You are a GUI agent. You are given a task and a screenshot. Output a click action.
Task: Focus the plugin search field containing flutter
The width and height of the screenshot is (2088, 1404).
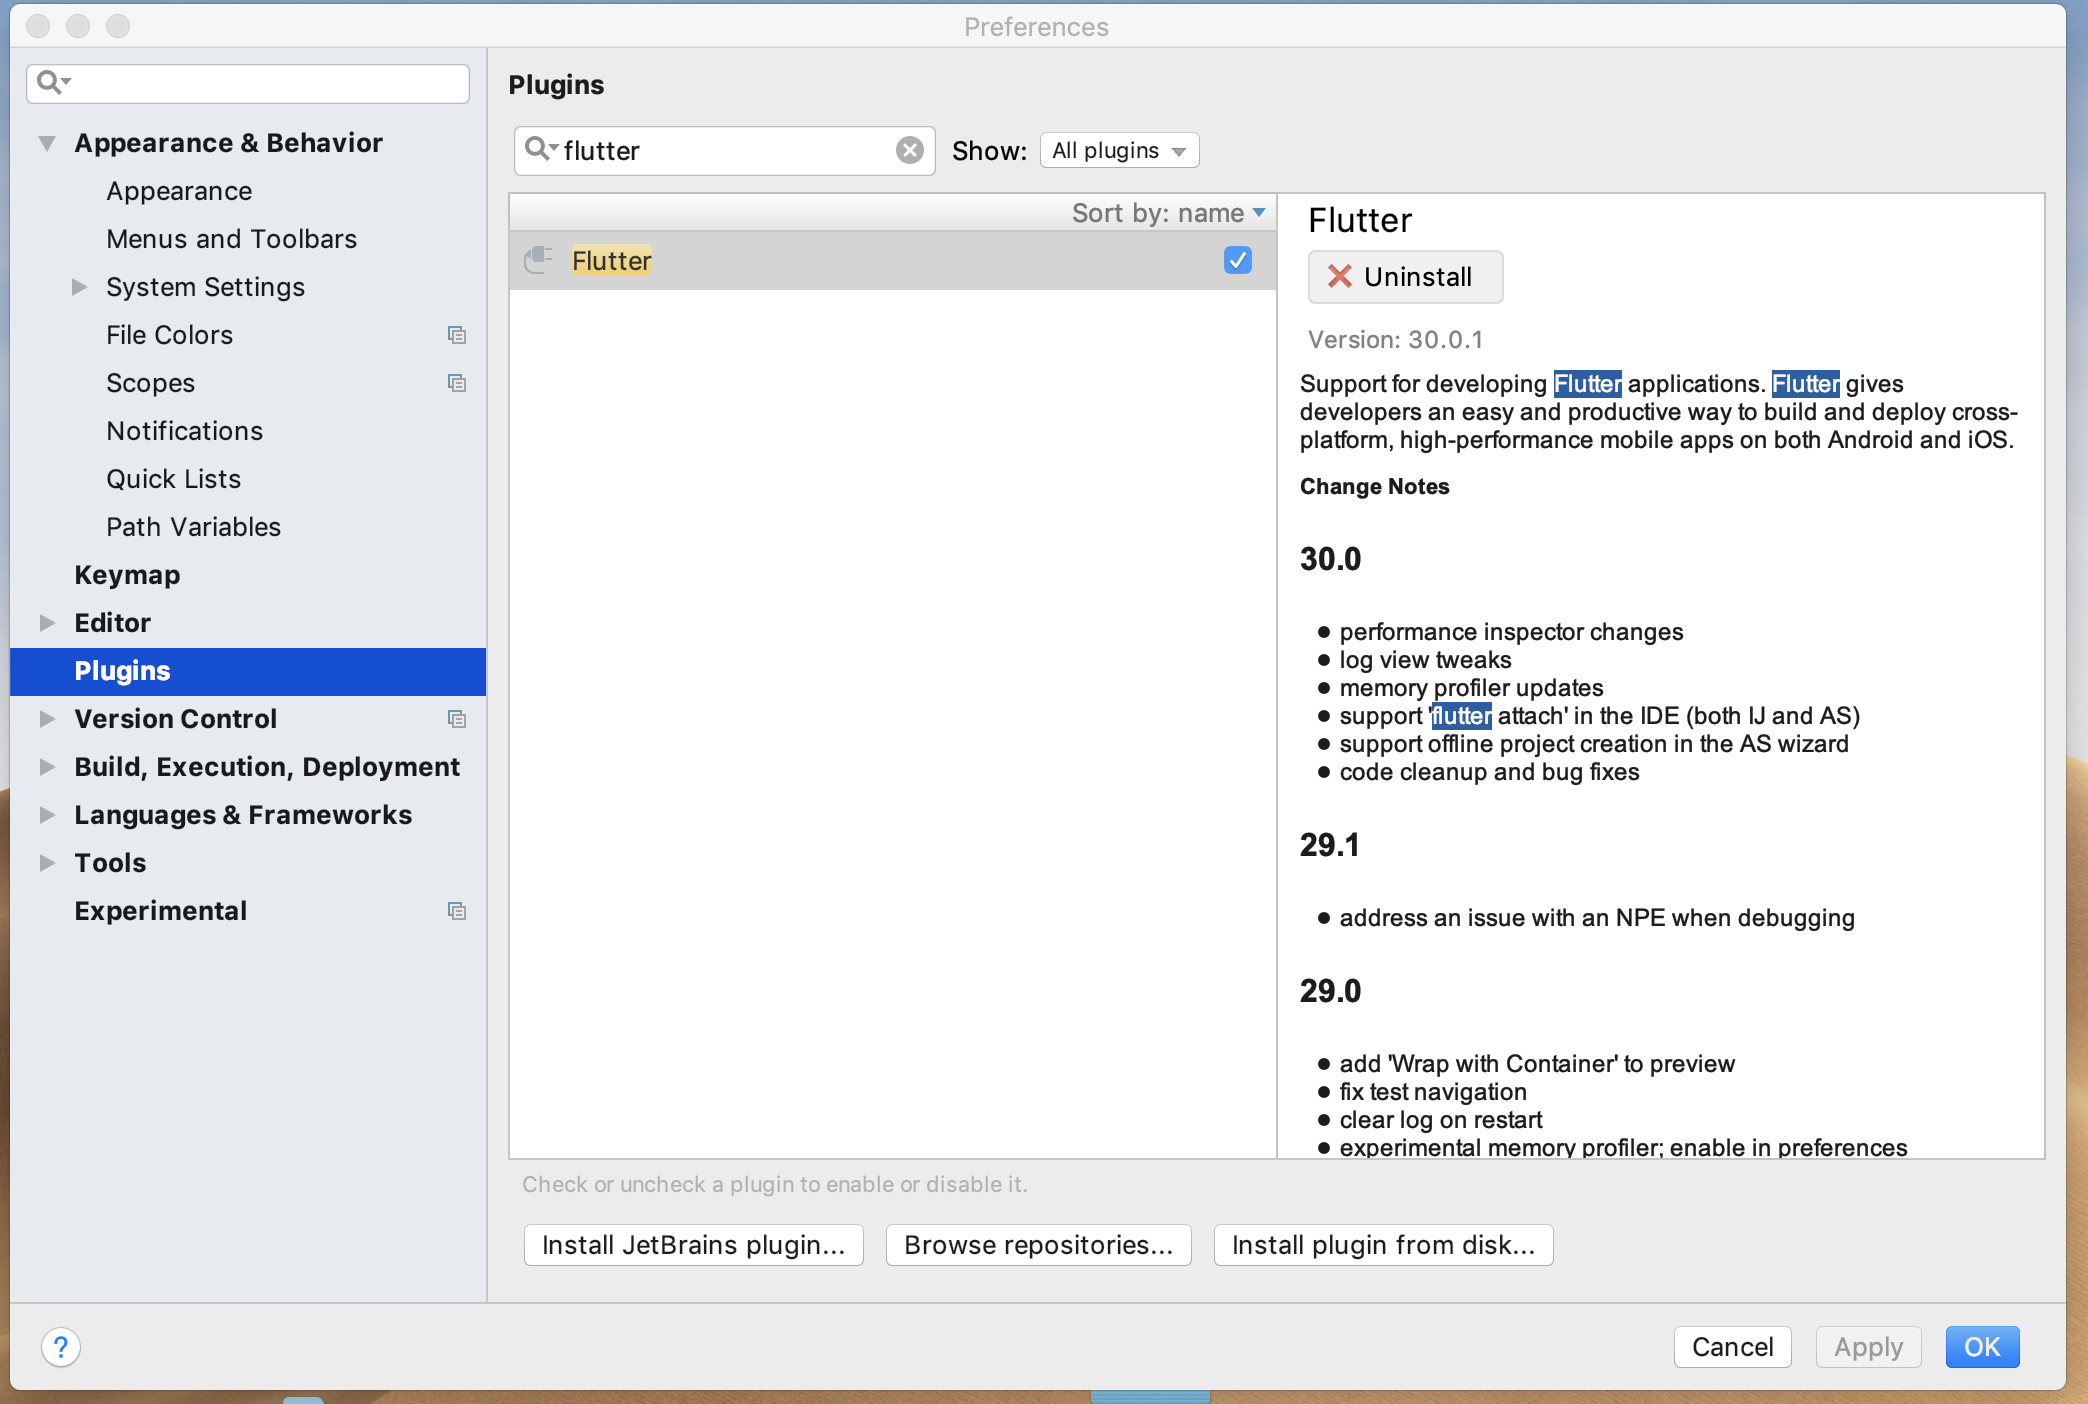(x=725, y=150)
